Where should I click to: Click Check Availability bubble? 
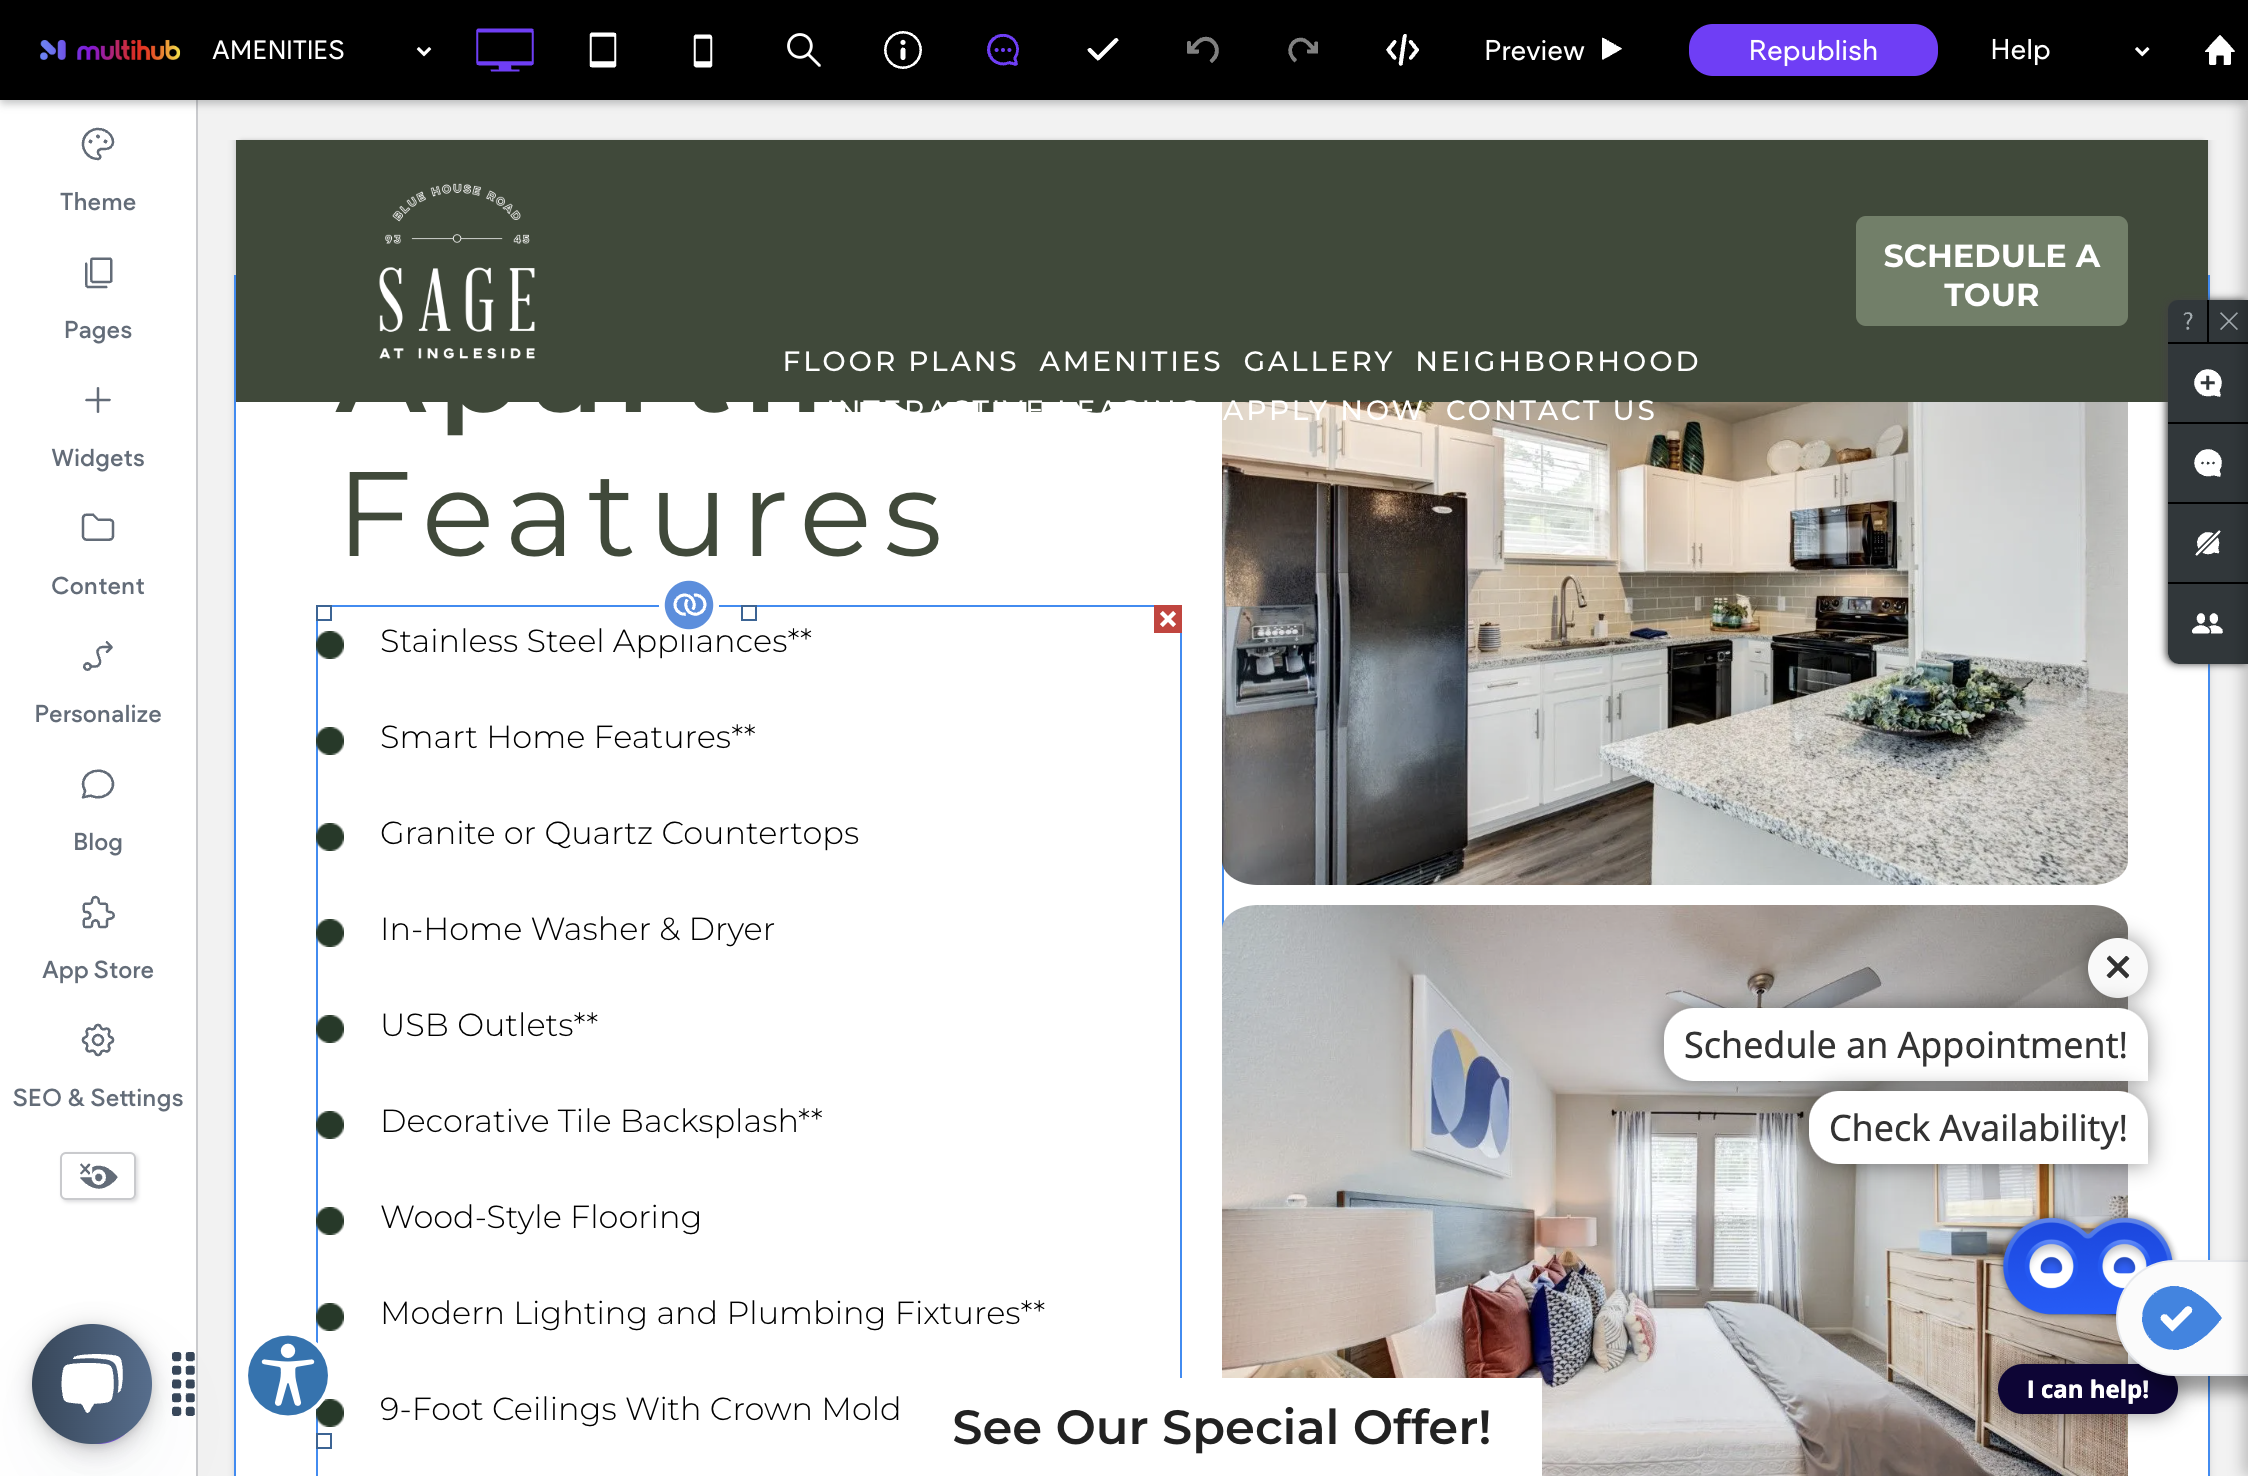(x=1978, y=1128)
